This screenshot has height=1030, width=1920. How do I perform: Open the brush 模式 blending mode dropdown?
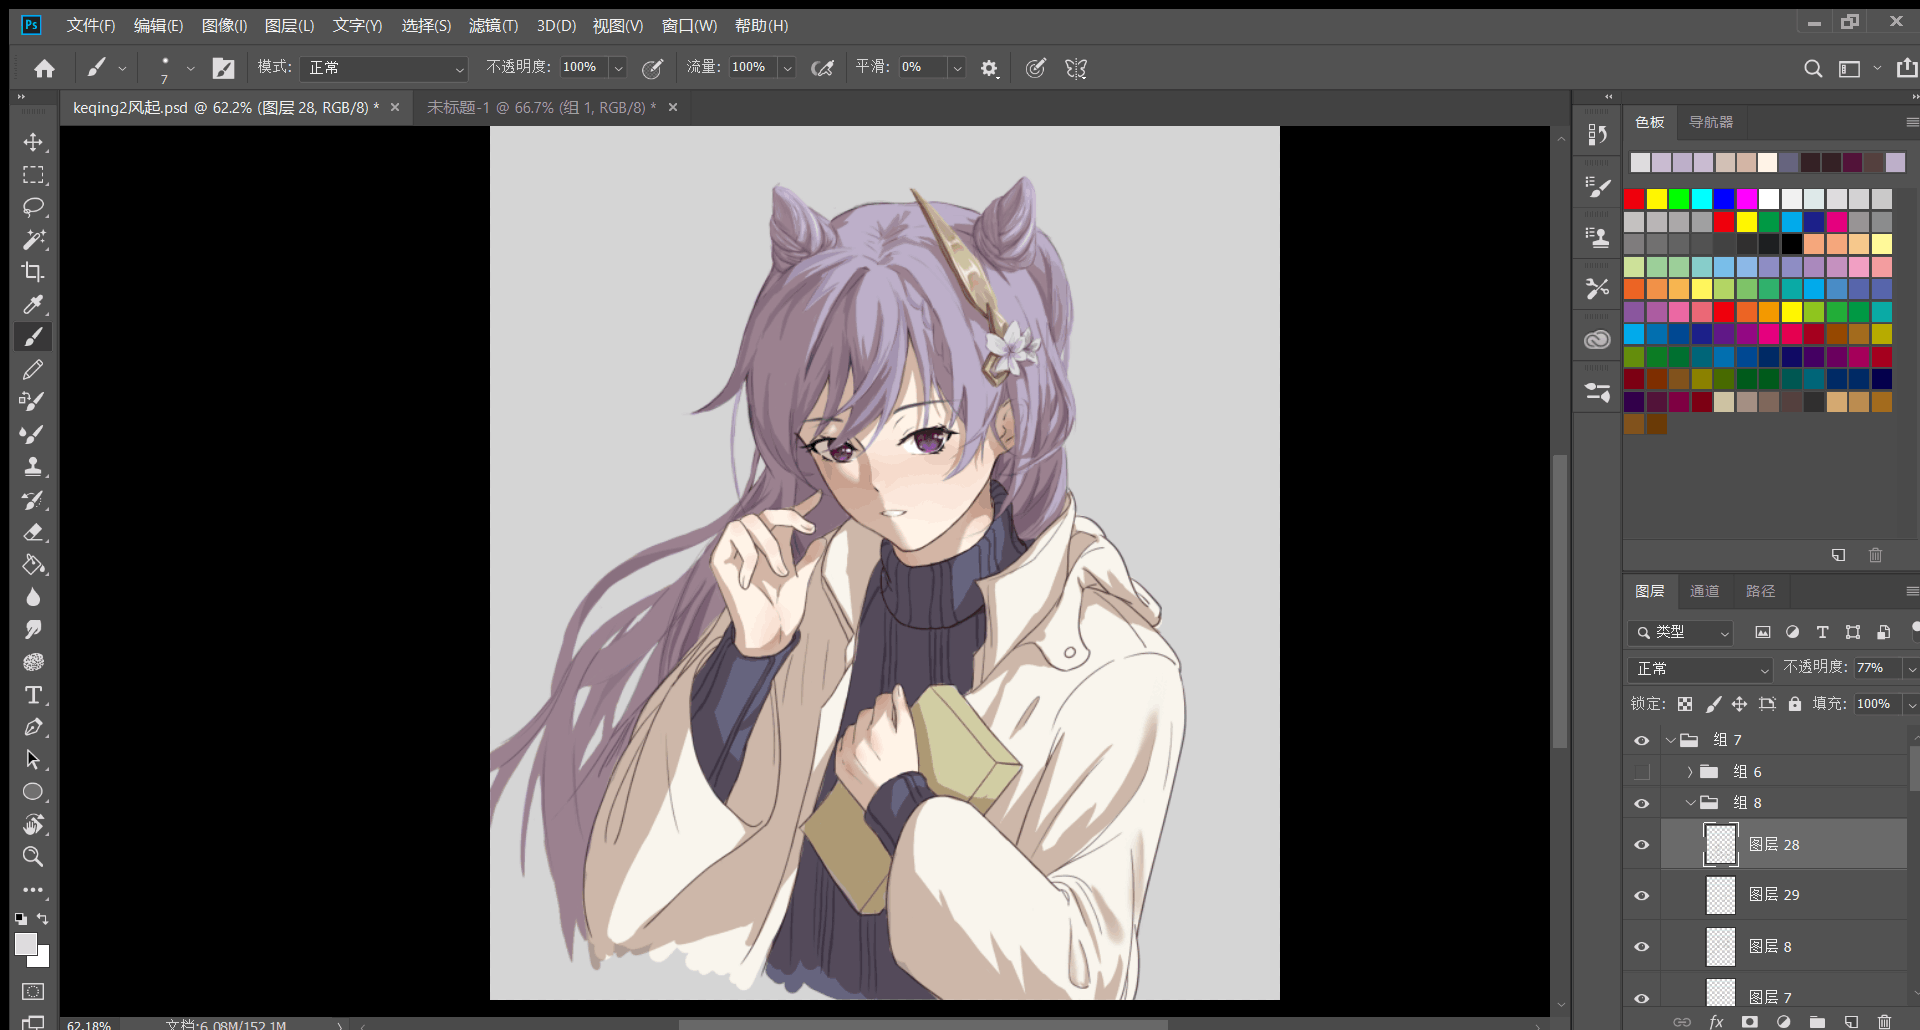[x=384, y=68]
